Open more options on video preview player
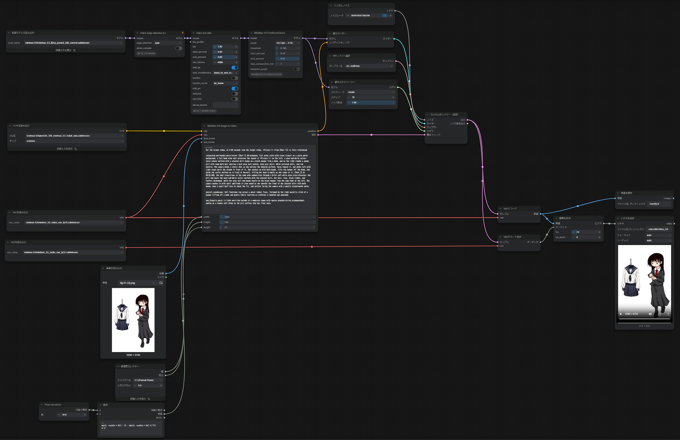 (668, 314)
